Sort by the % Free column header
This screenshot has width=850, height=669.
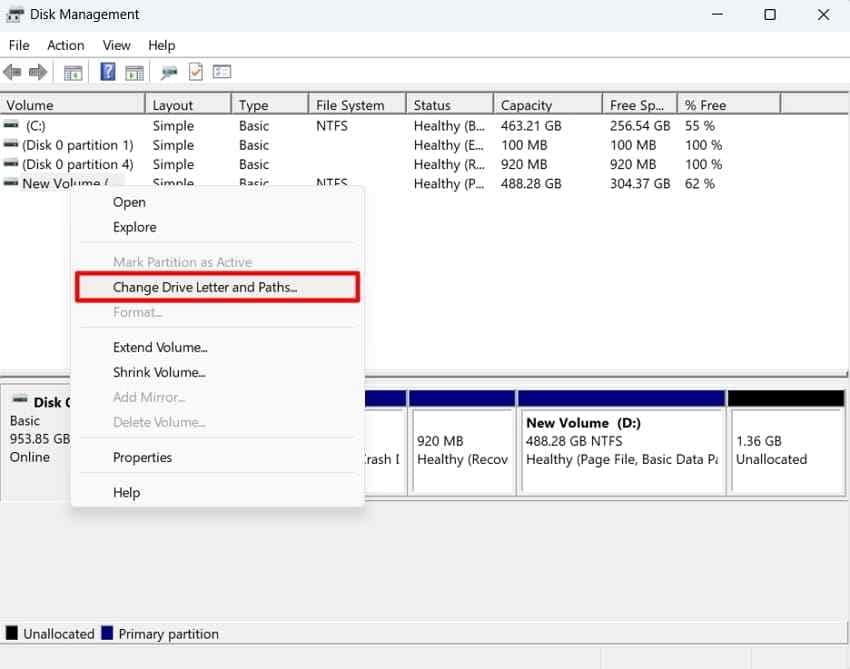[729, 105]
